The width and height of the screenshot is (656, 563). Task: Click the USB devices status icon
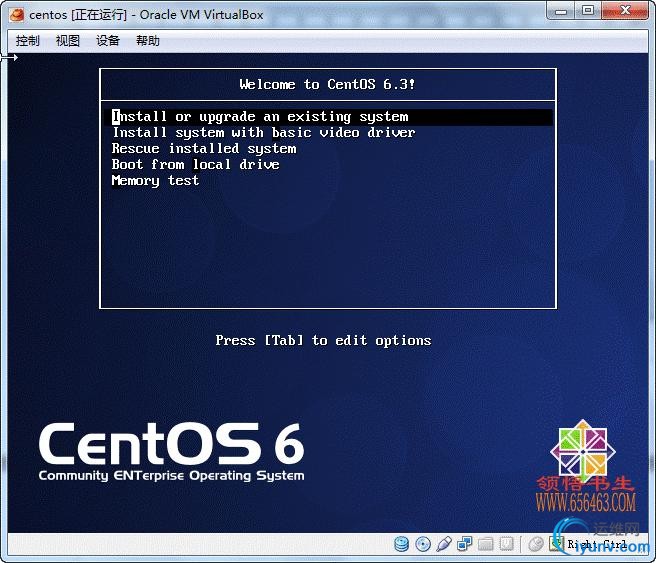(x=443, y=544)
